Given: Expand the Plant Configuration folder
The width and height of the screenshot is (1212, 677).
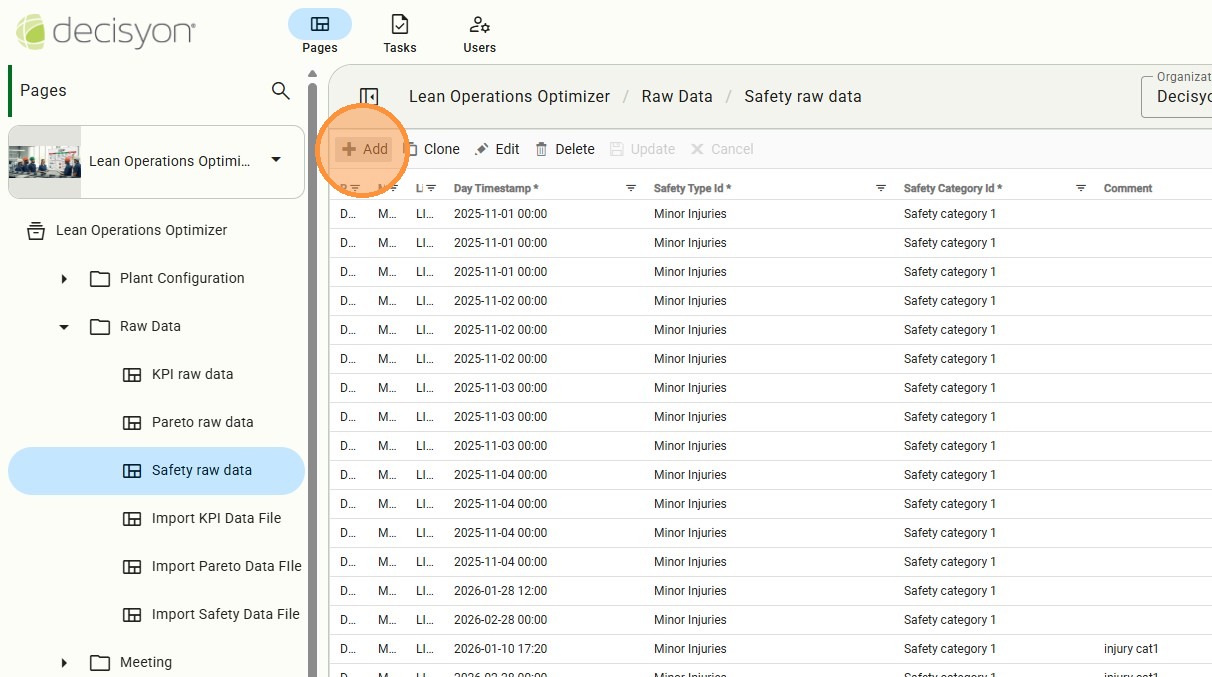Looking at the screenshot, I should [x=64, y=279].
